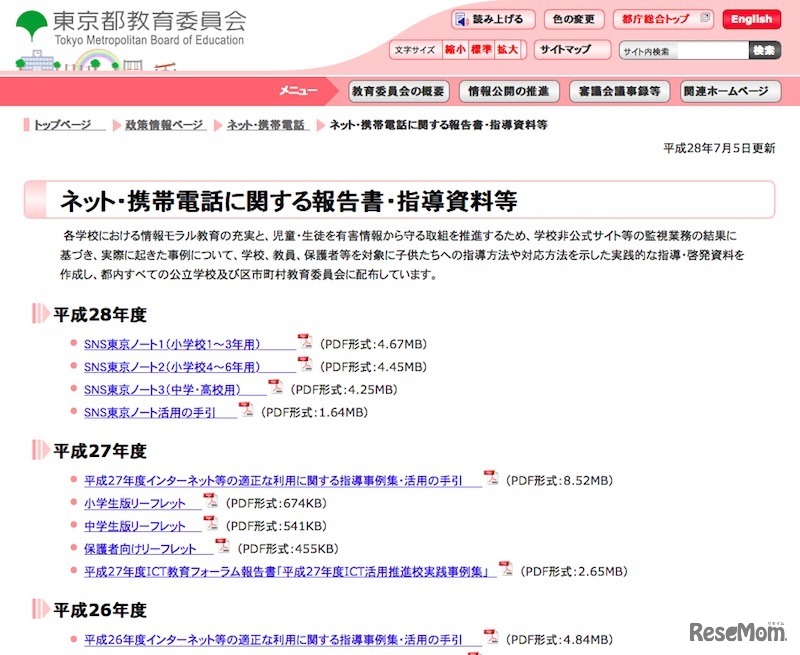Click the English language button
The width and height of the screenshot is (800, 655).
coord(751,18)
